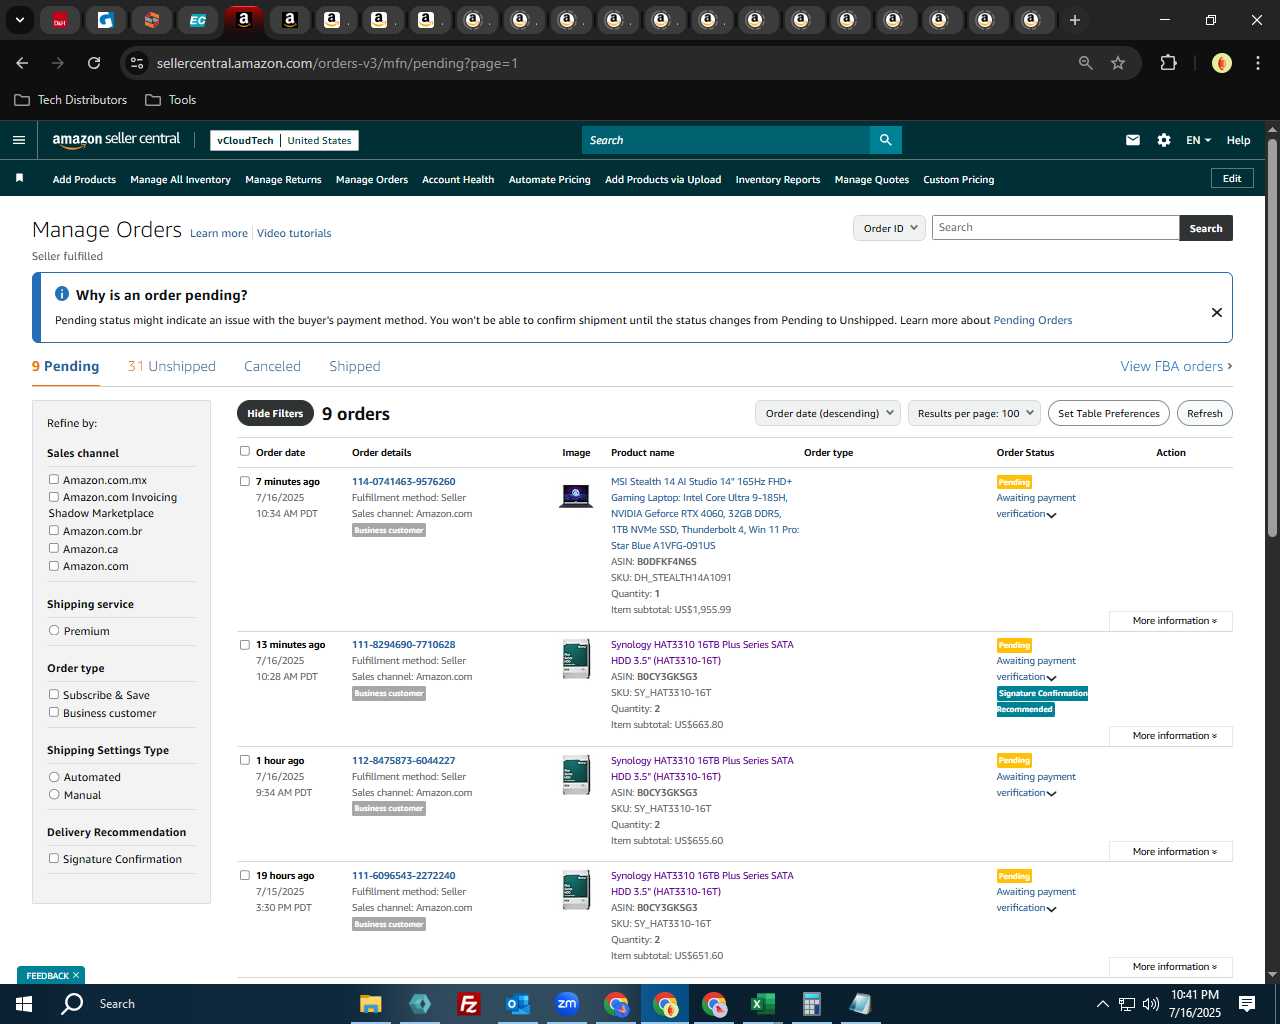This screenshot has width=1280, height=1024.
Task: Click the MSI Stealth laptop product image
Action: (576, 495)
